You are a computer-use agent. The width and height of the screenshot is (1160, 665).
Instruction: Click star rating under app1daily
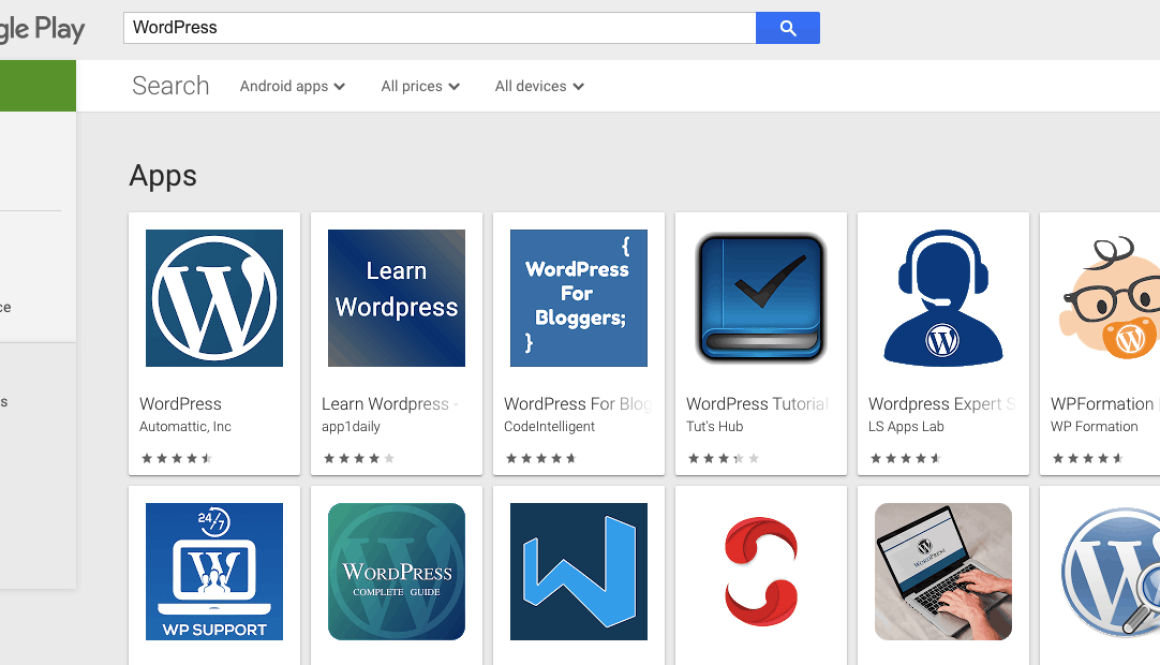pos(359,459)
